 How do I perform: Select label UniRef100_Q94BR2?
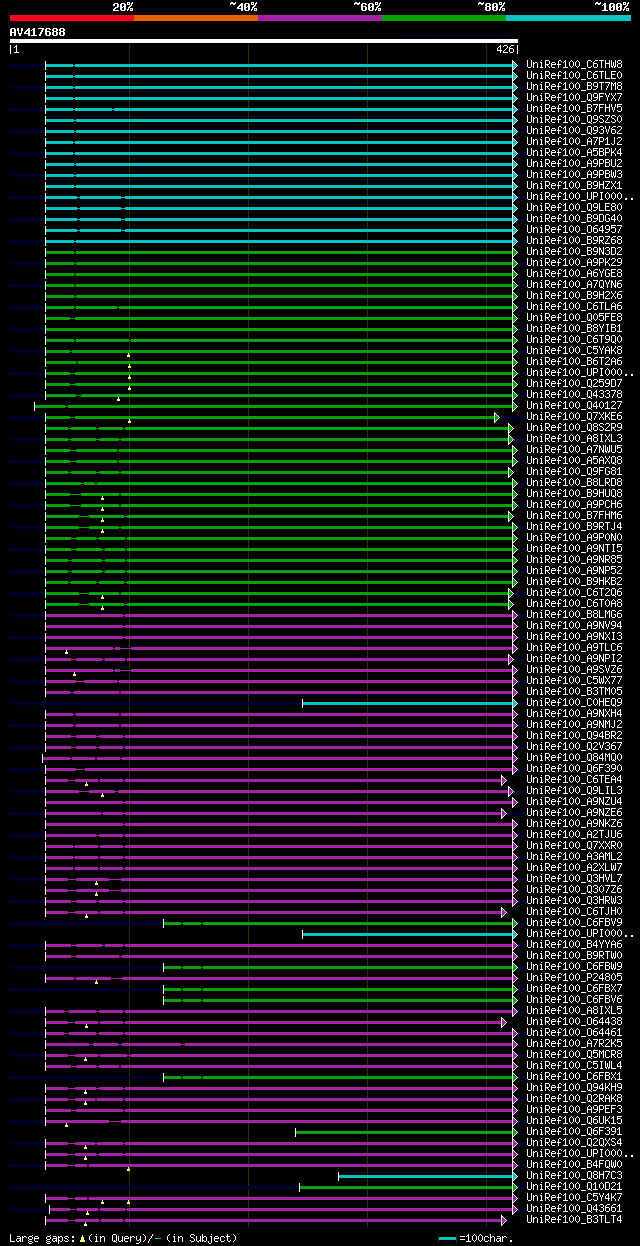point(574,736)
